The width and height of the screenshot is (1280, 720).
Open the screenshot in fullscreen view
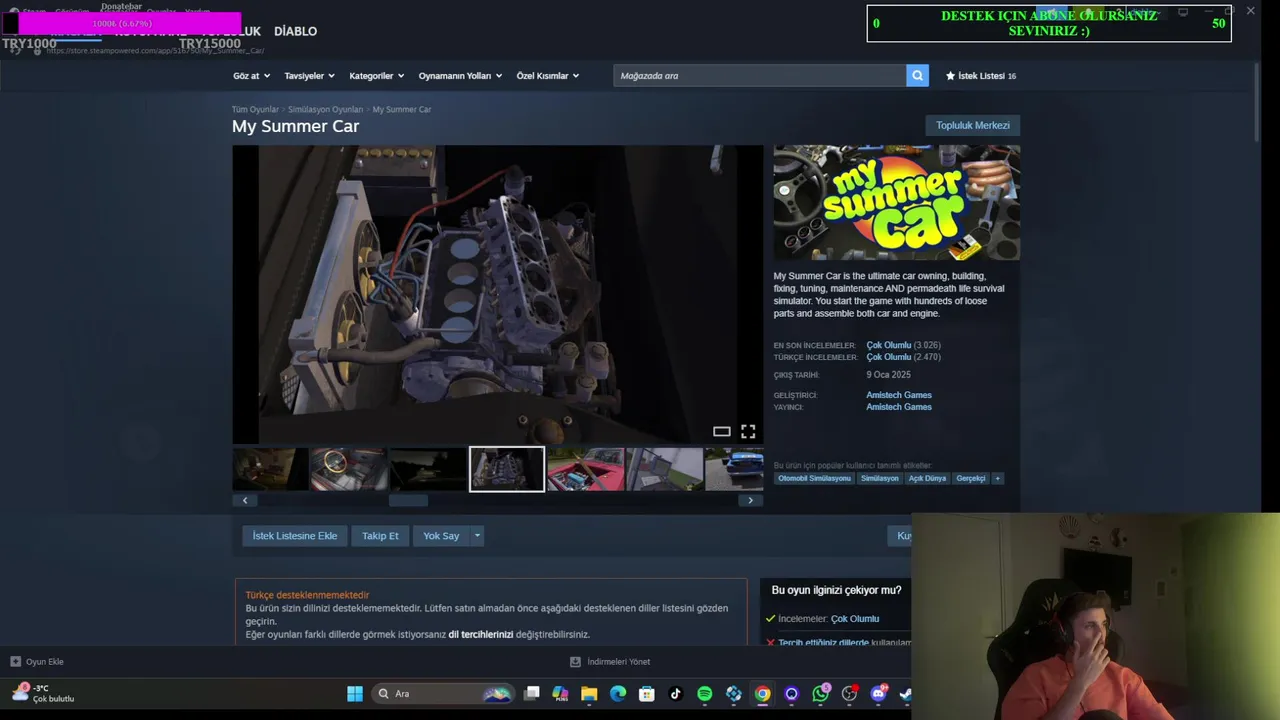click(748, 432)
